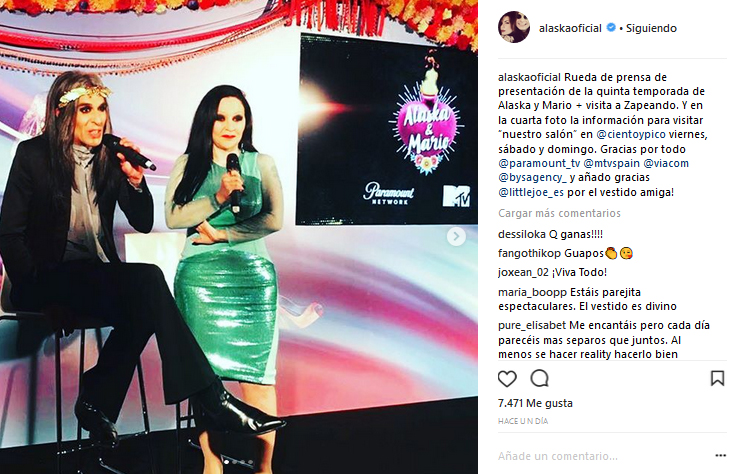Open the @viacom mention link
Screen dimensions: 730x474
click(x=666, y=163)
